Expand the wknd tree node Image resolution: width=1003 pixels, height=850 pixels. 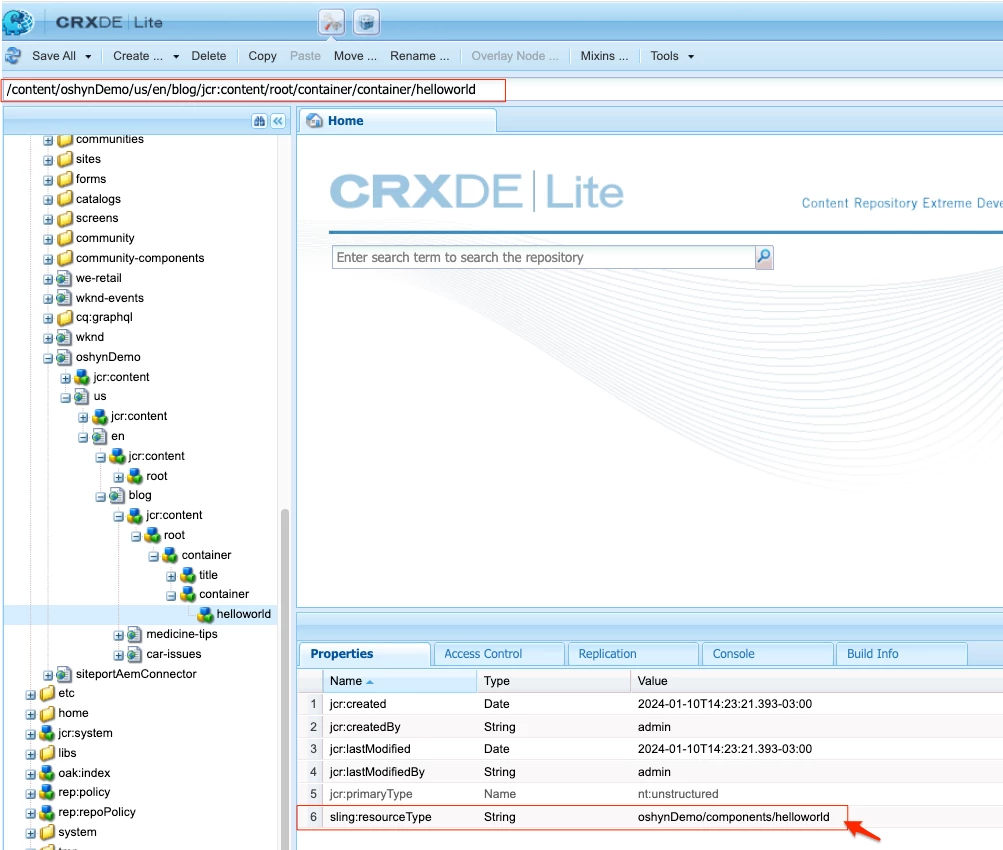[48, 338]
